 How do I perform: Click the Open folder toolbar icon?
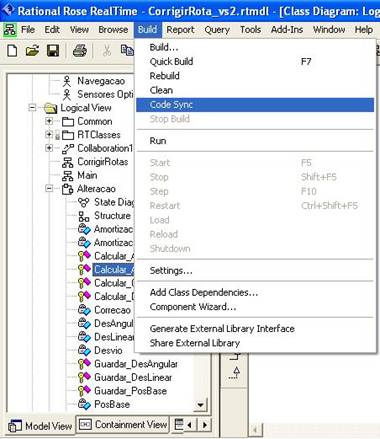tap(32, 51)
